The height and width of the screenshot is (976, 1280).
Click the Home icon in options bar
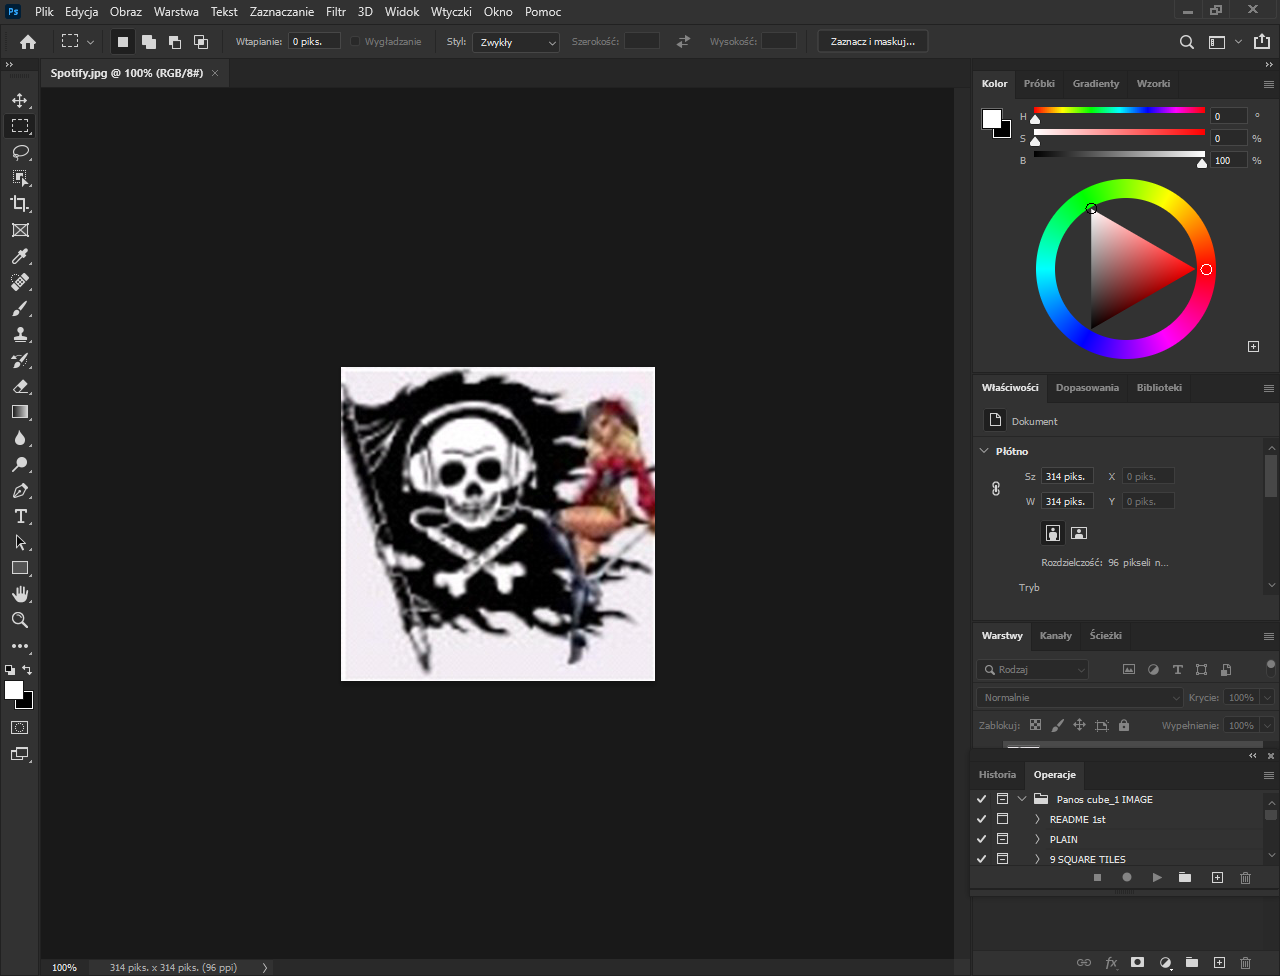pos(28,42)
